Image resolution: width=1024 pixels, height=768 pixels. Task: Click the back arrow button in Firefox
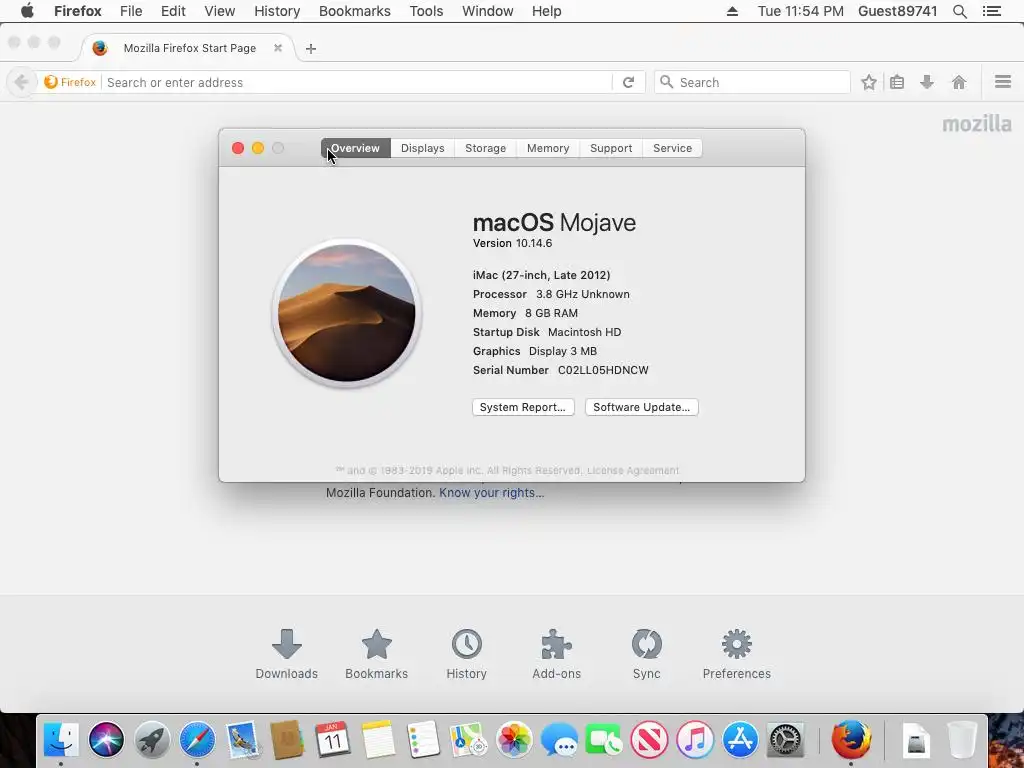click(x=21, y=82)
